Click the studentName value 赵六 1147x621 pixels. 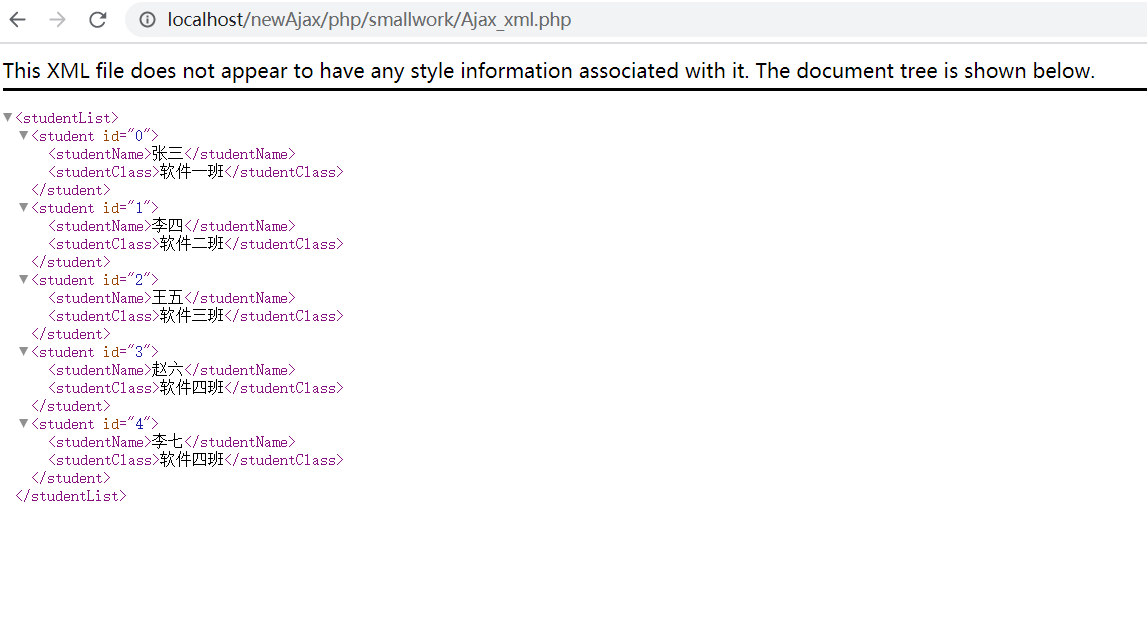tap(168, 370)
